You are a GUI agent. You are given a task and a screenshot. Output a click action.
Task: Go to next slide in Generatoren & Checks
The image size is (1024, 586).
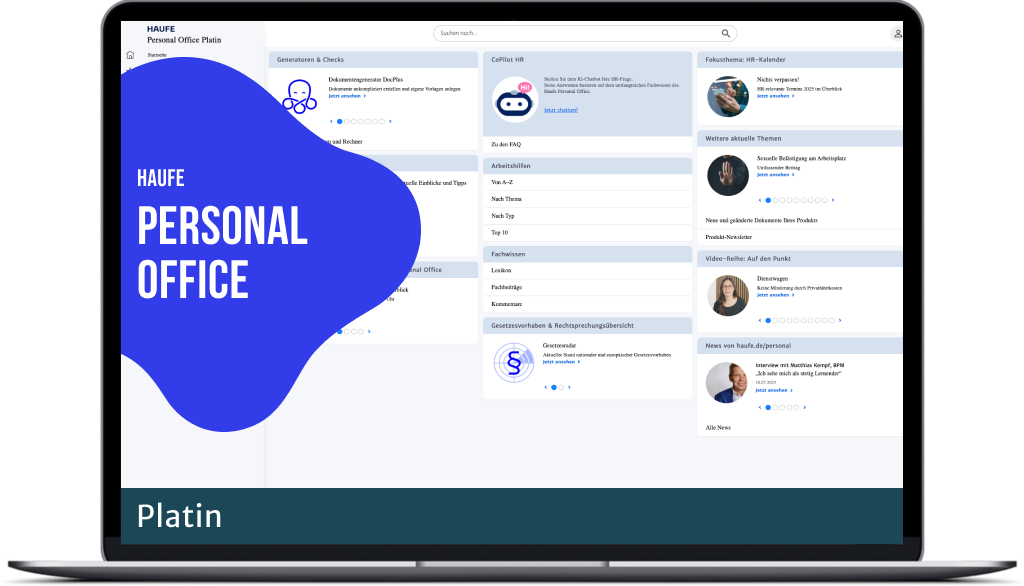pos(391,122)
